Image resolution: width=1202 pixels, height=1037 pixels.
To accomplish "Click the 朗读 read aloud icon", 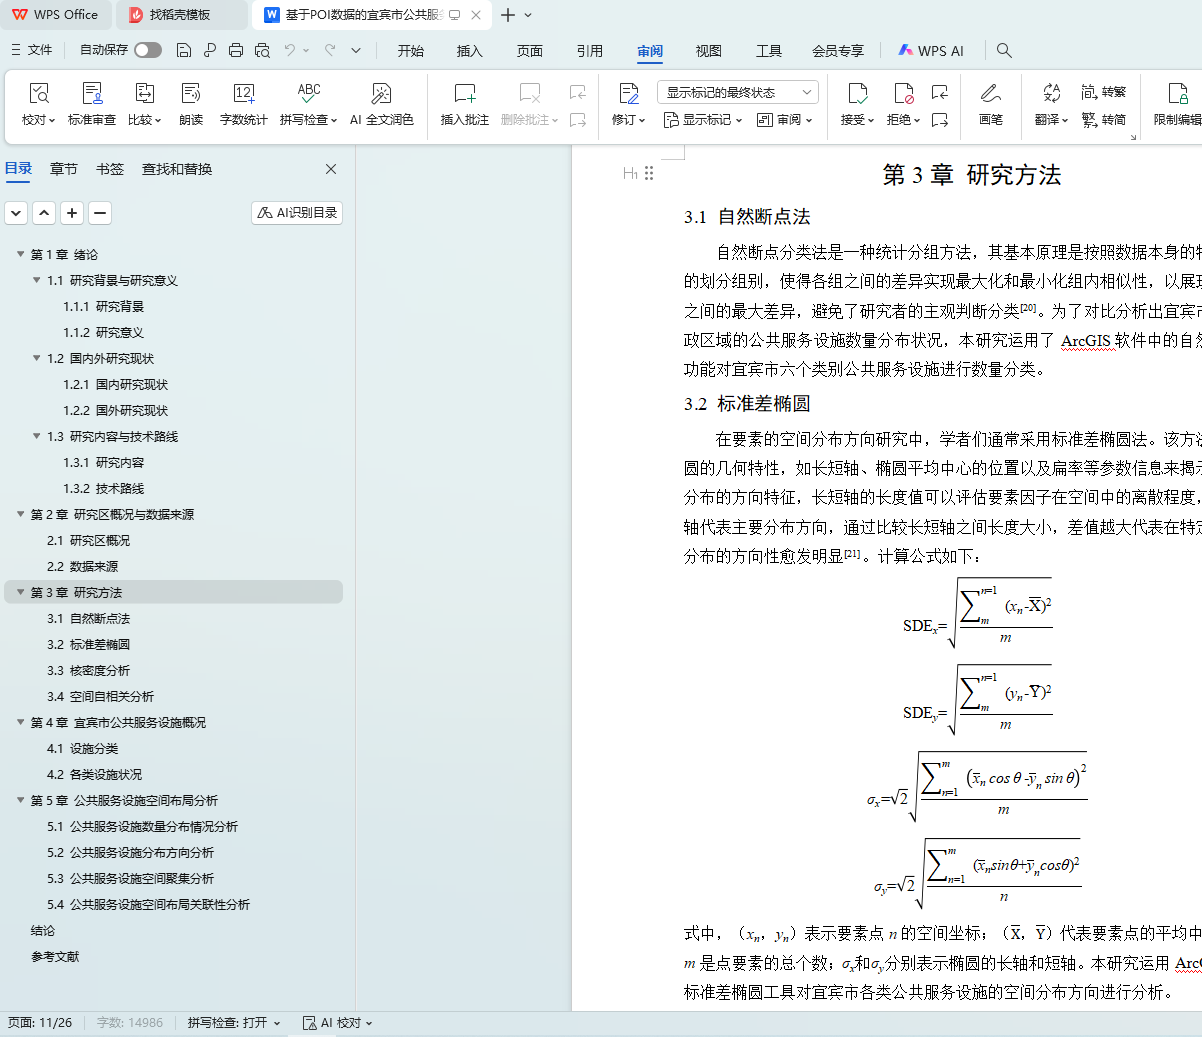I will point(191,94).
